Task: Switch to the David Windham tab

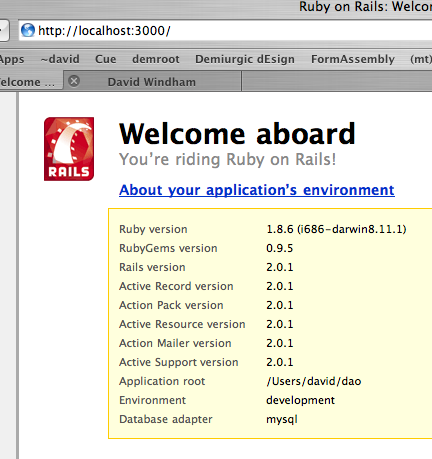Action: (x=152, y=82)
